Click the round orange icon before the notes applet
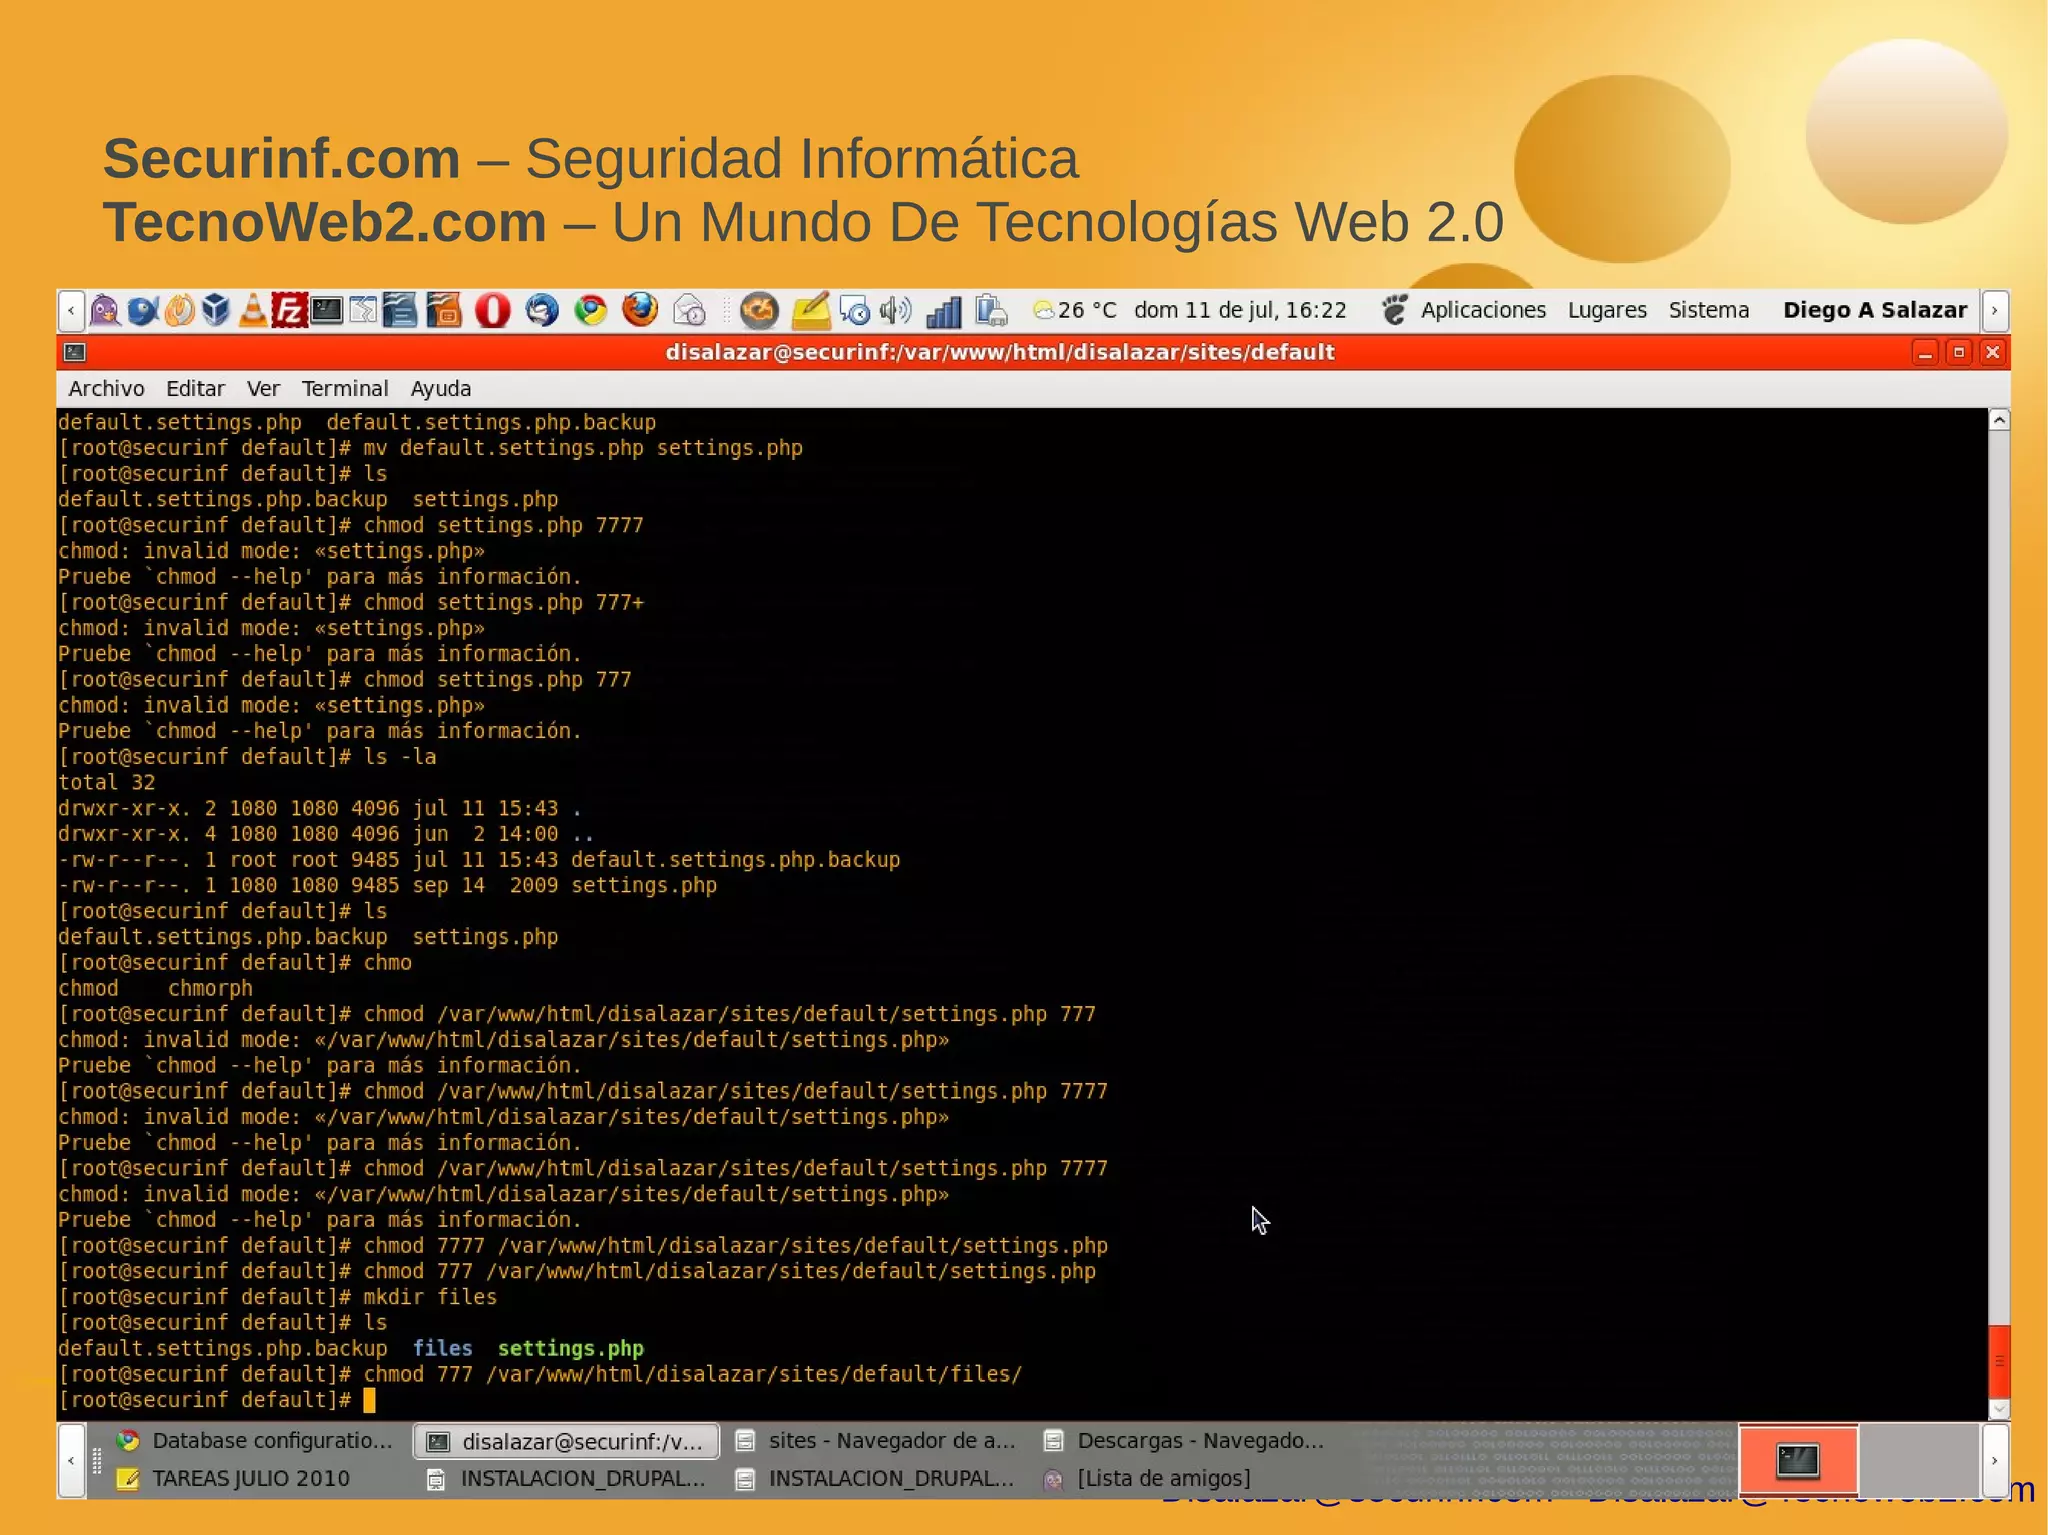The height and width of the screenshot is (1535, 2048). click(x=759, y=310)
